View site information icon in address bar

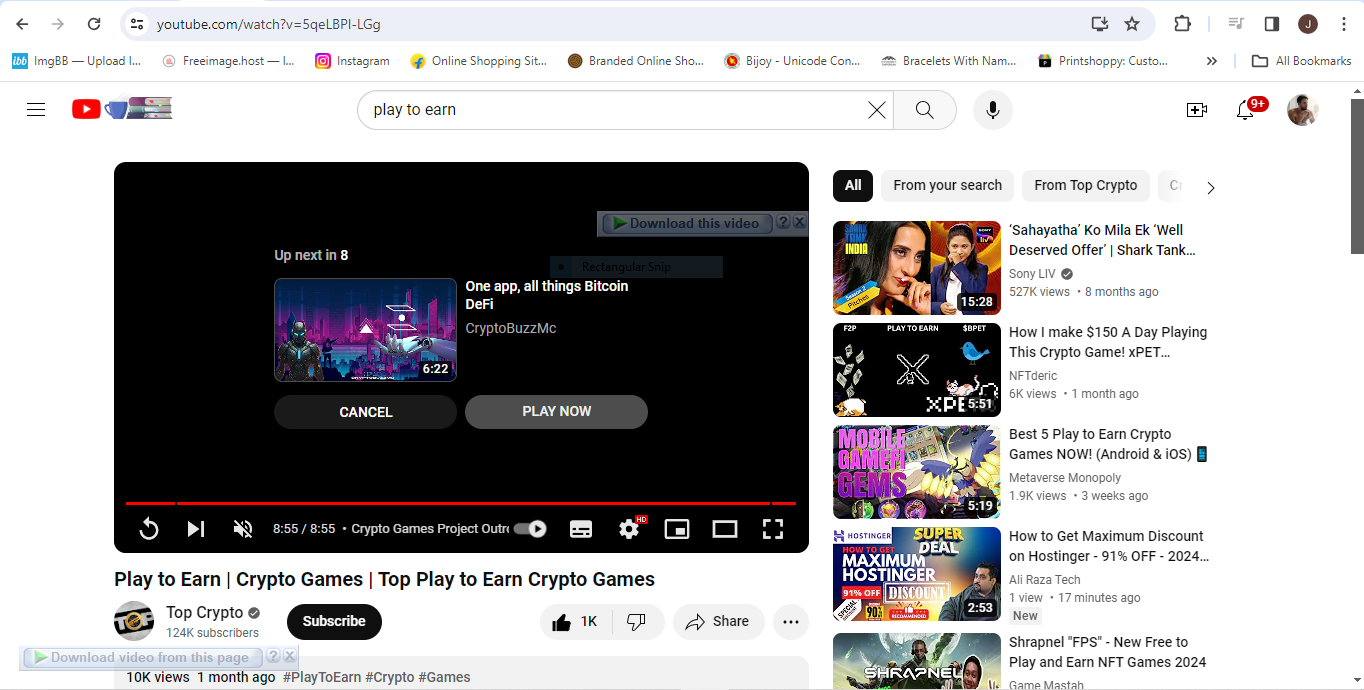click(x=138, y=24)
